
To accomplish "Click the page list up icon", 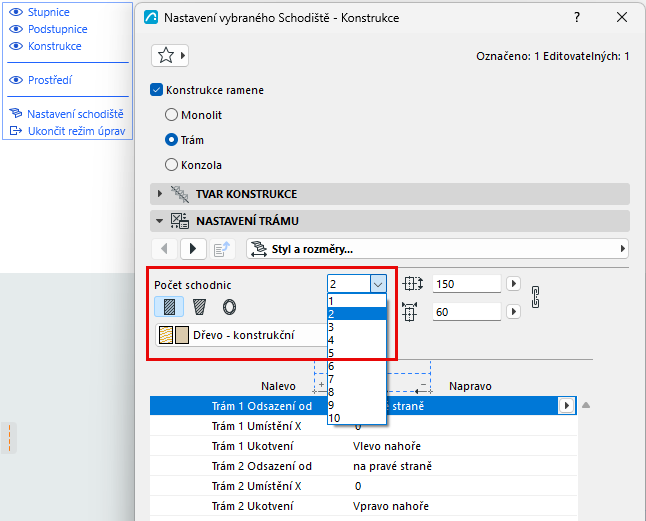I will pyautogui.click(x=222, y=249).
